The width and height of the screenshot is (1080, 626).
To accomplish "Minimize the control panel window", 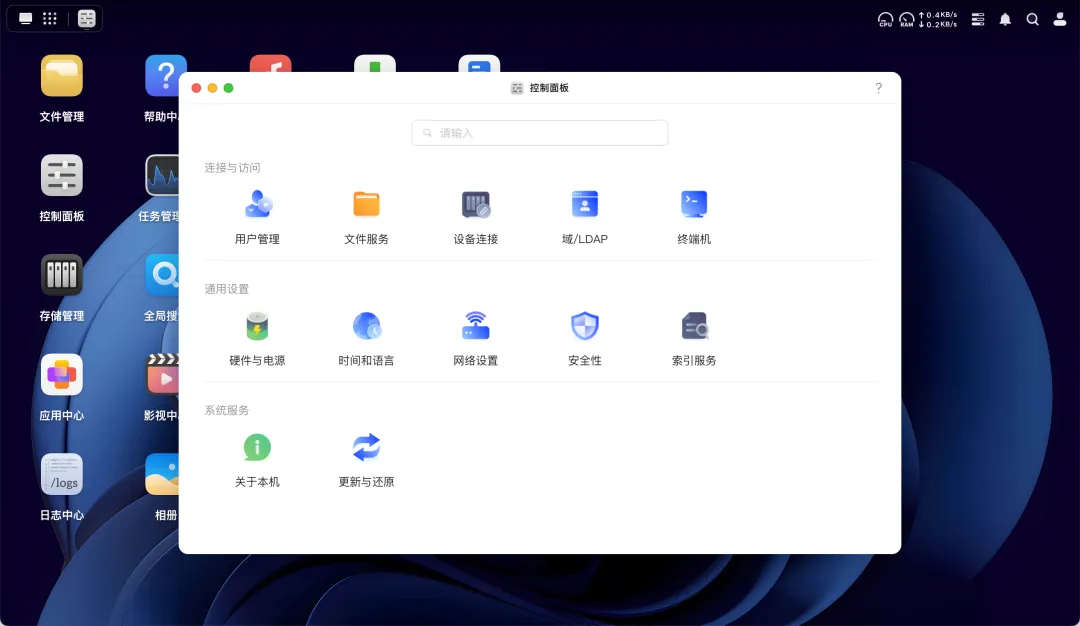I will pyautogui.click(x=212, y=88).
